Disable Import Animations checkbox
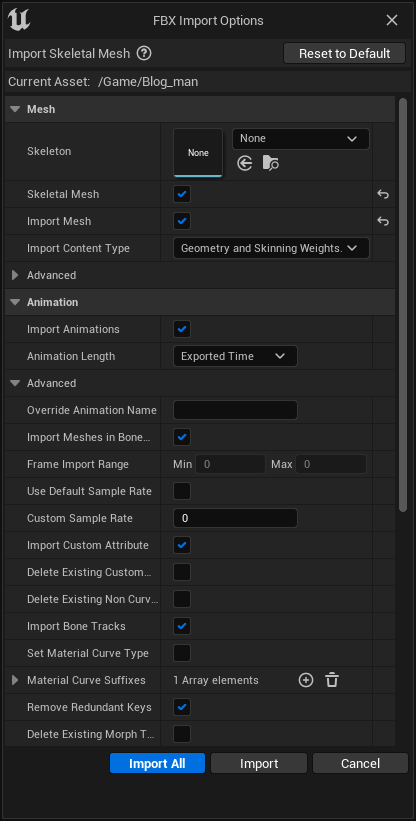 [x=182, y=329]
